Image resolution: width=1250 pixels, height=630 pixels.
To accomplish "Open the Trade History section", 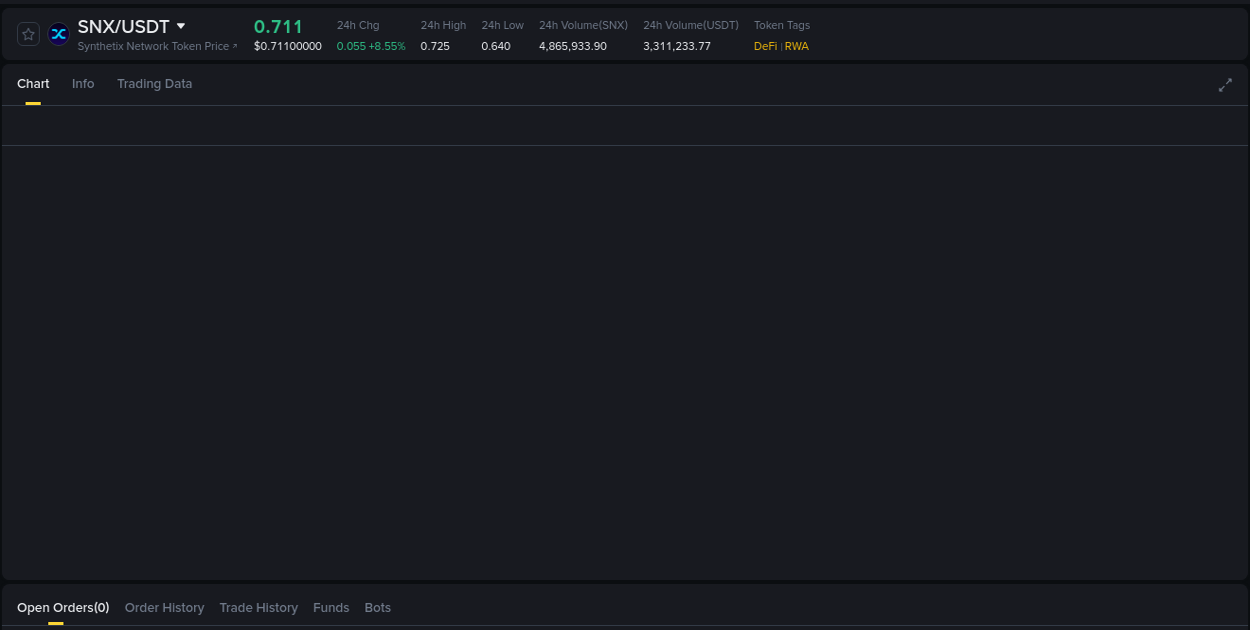I will pyautogui.click(x=258, y=607).
